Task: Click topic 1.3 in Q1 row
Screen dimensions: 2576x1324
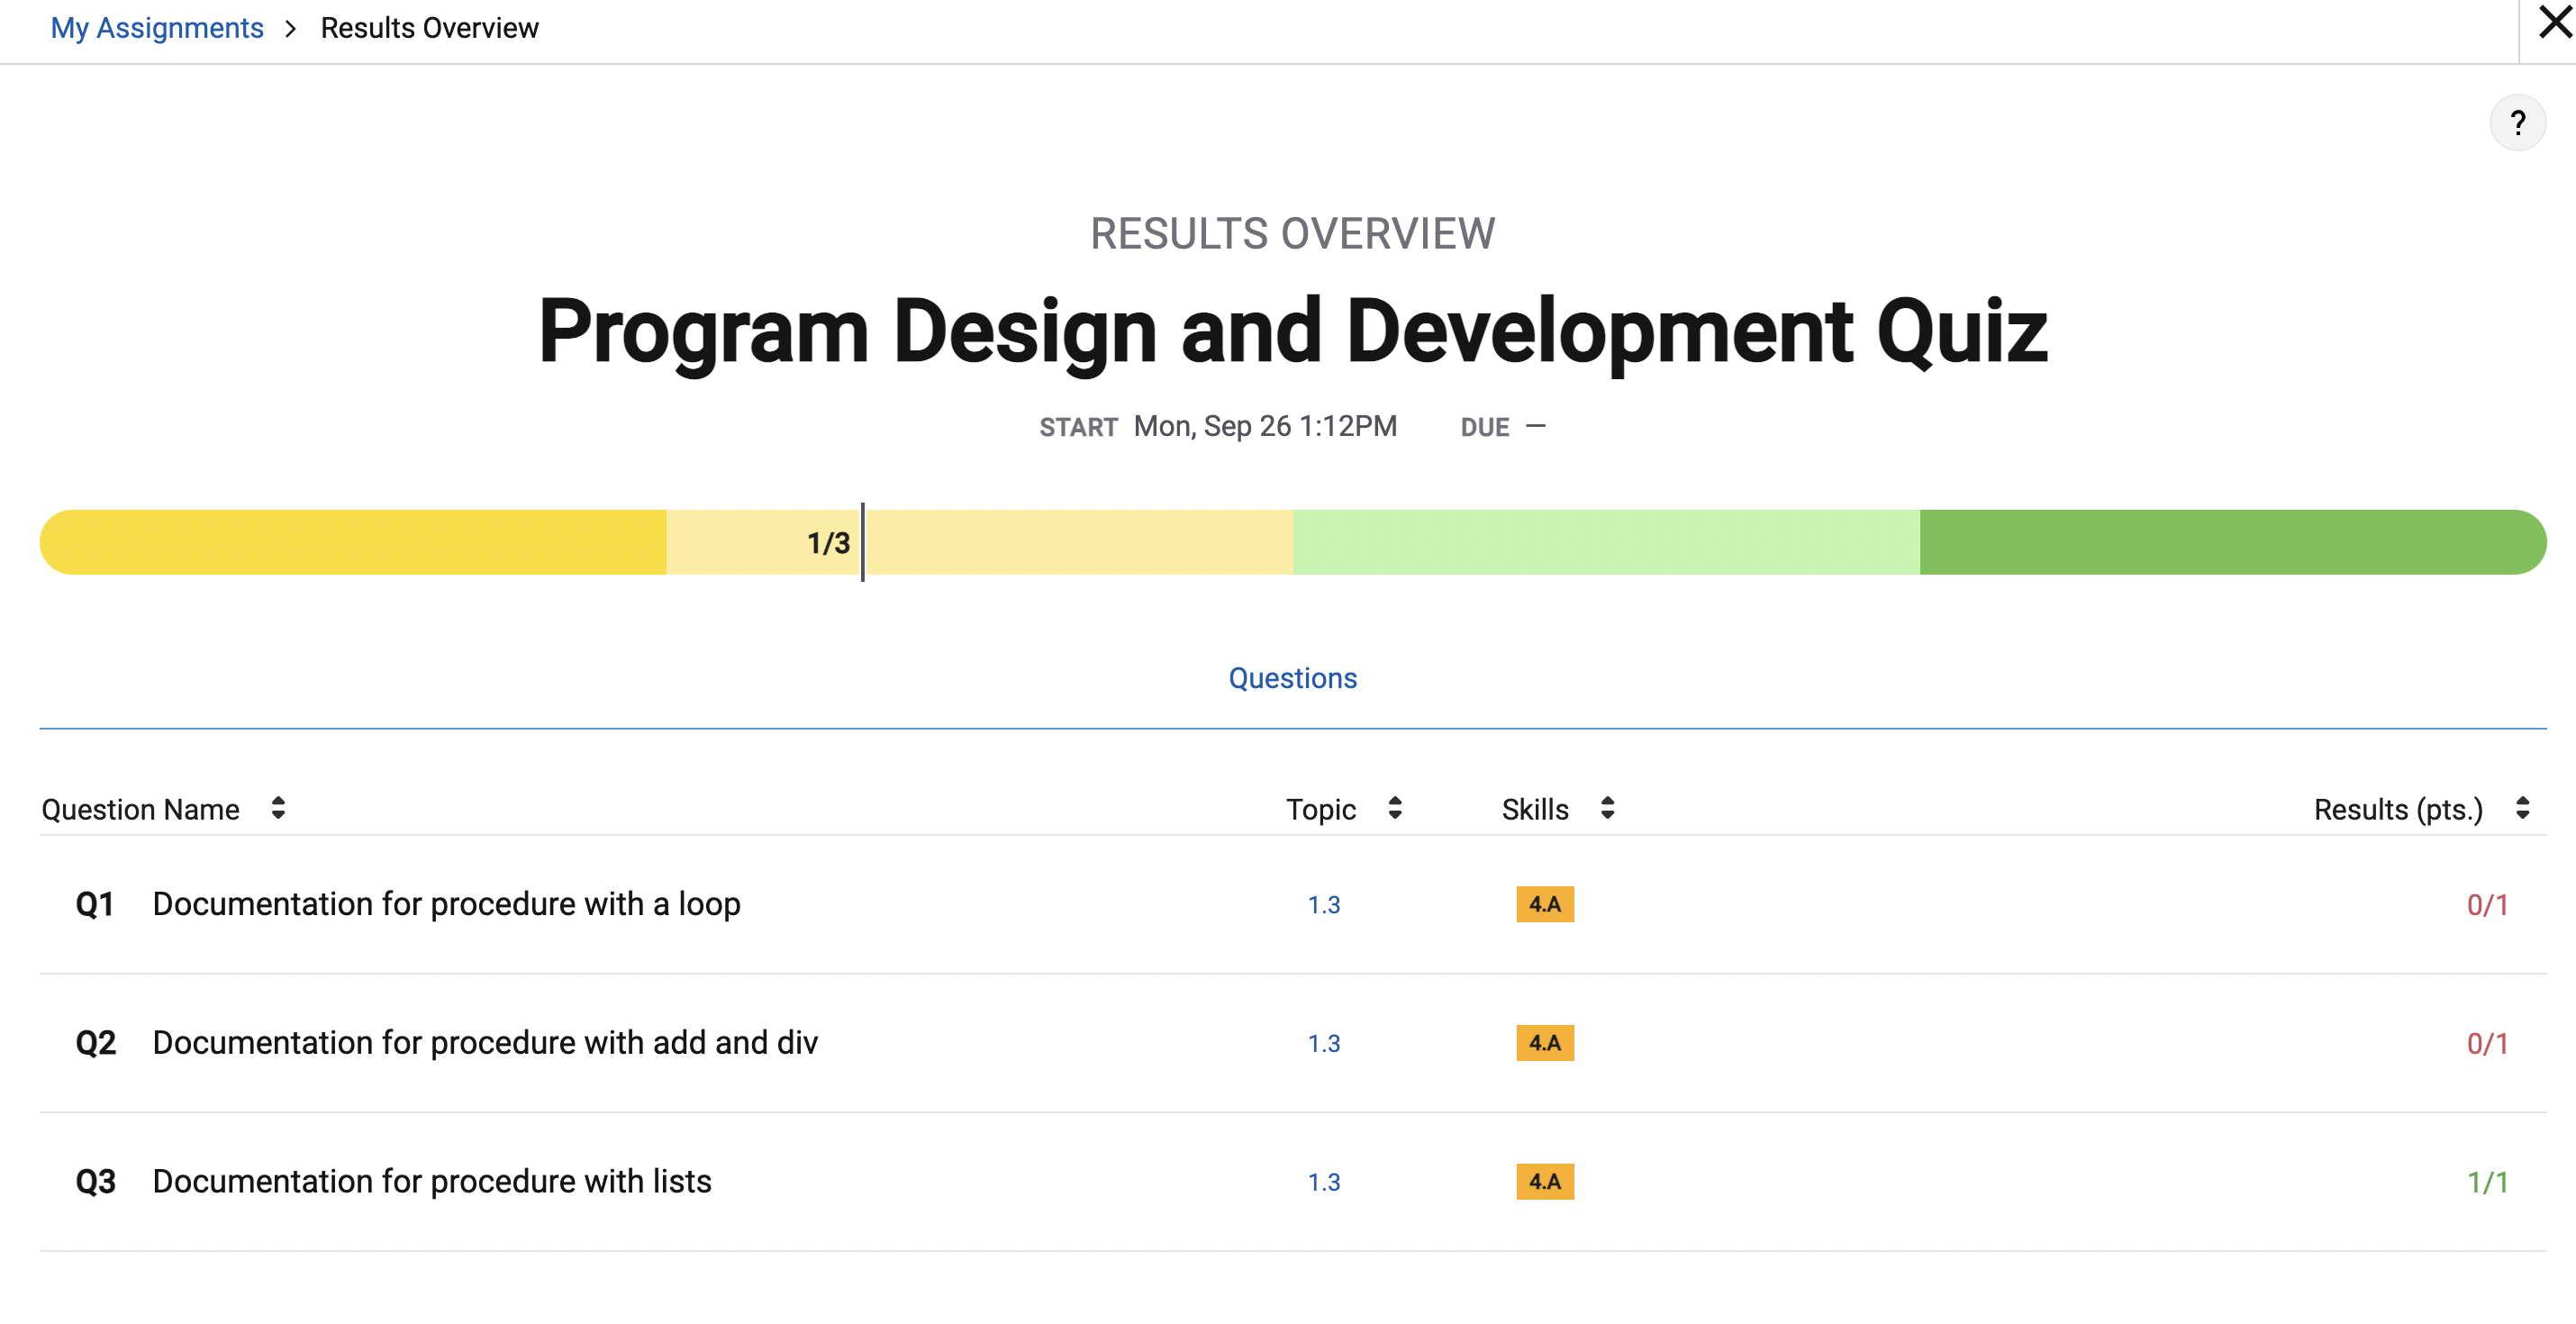Action: point(1324,905)
